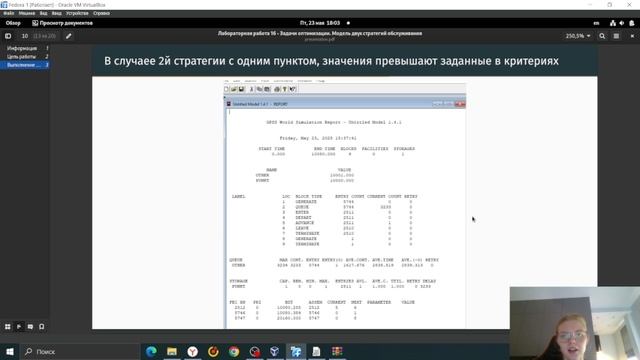Viewport: 640px width, 360px height.
Task: Switch sidebar to outline view
Action: tap(19, 327)
